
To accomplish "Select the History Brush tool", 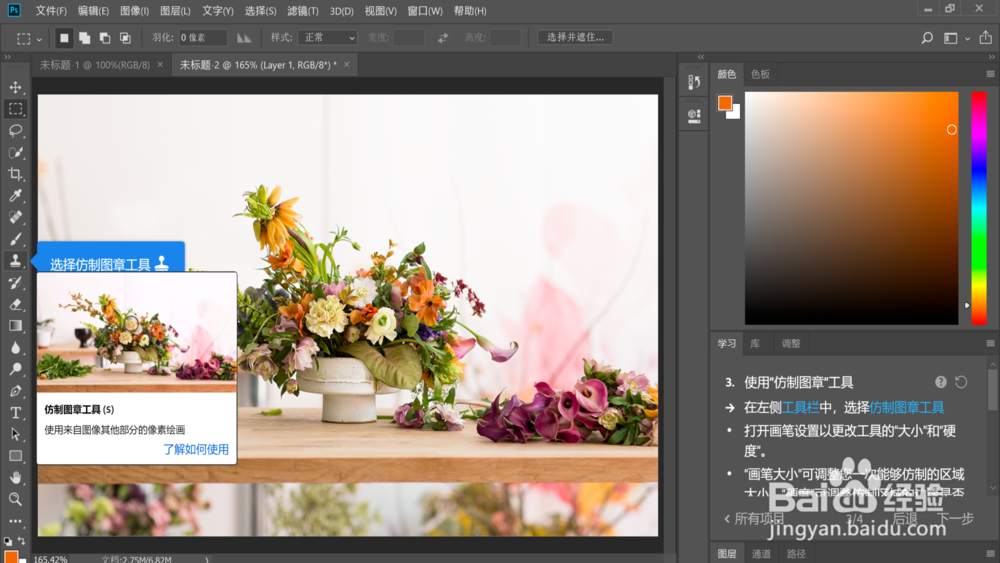I will pos(15,282).
